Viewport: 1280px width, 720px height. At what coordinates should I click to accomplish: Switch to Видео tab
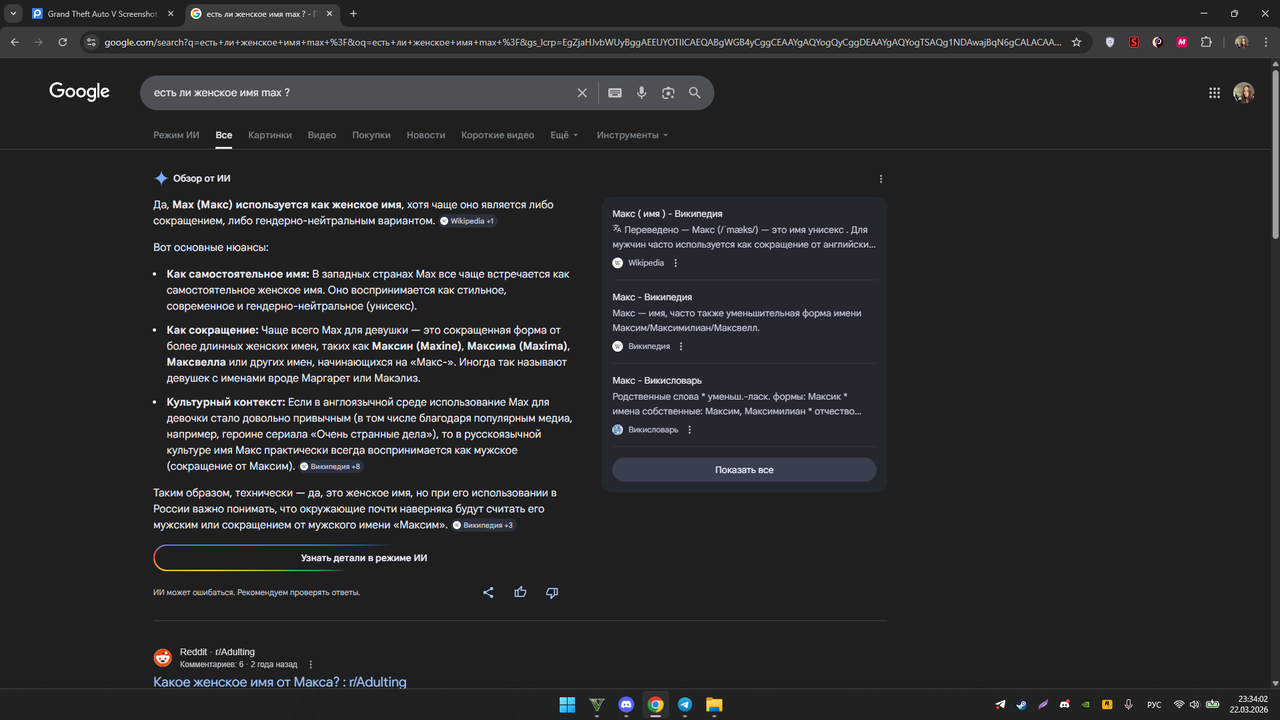click(322, 135)
